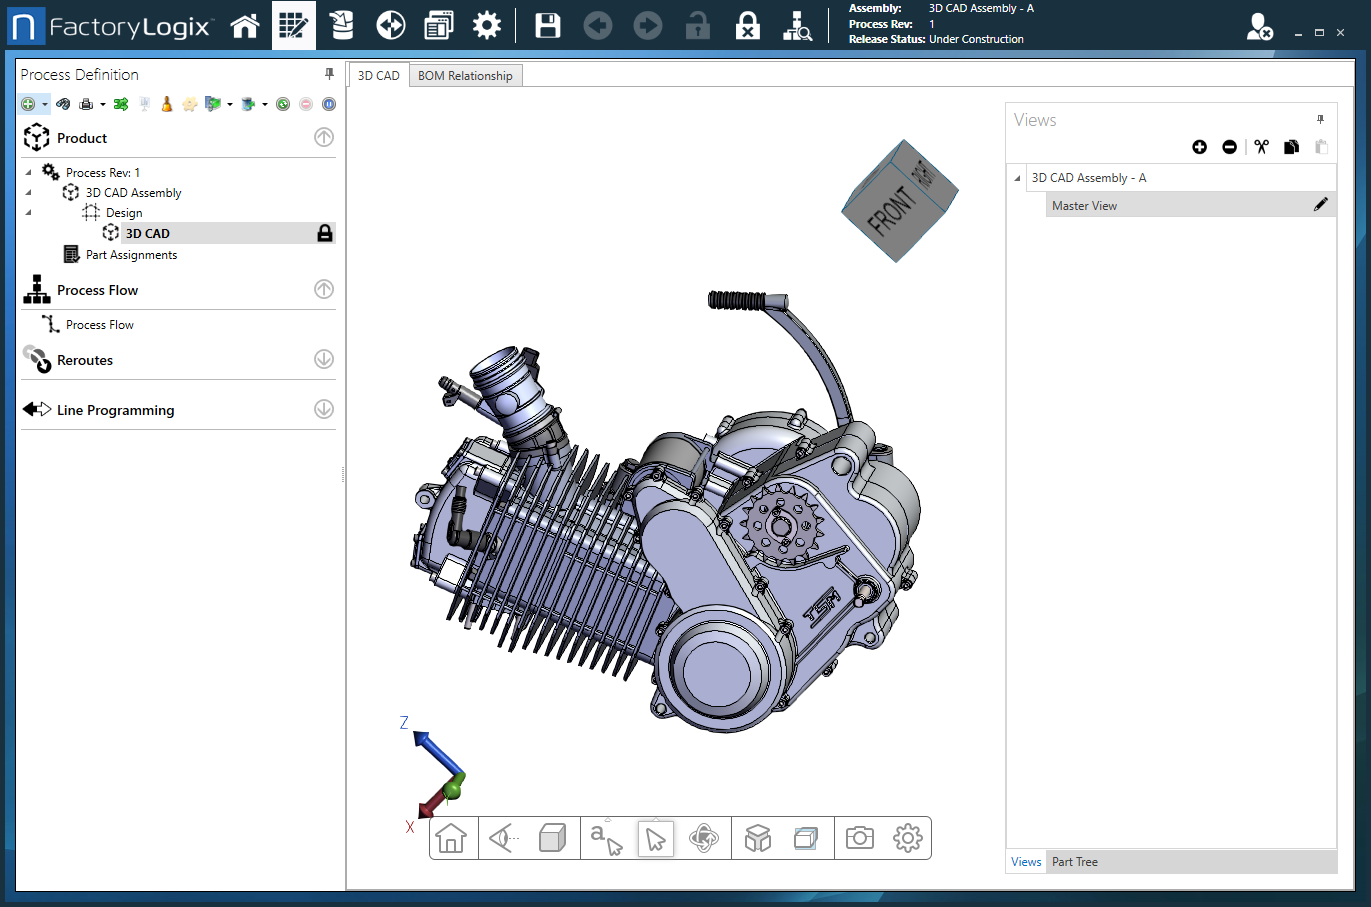Click the scissors cut icon in the Views panel

click(1260, 147)
